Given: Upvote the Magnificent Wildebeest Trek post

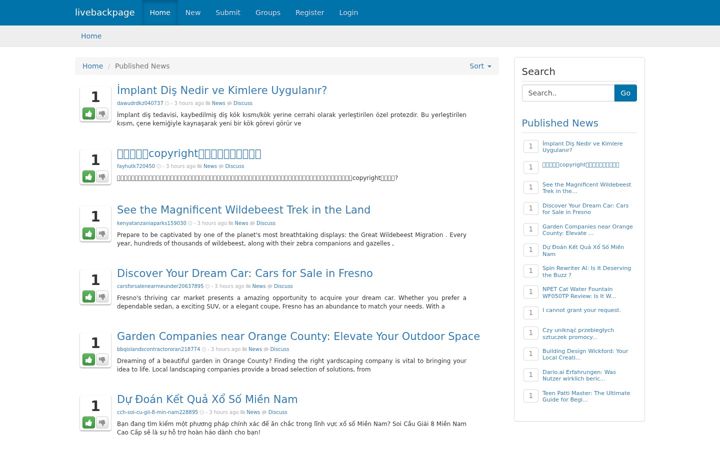Looking at the screenshot, I should coord(89,233).
